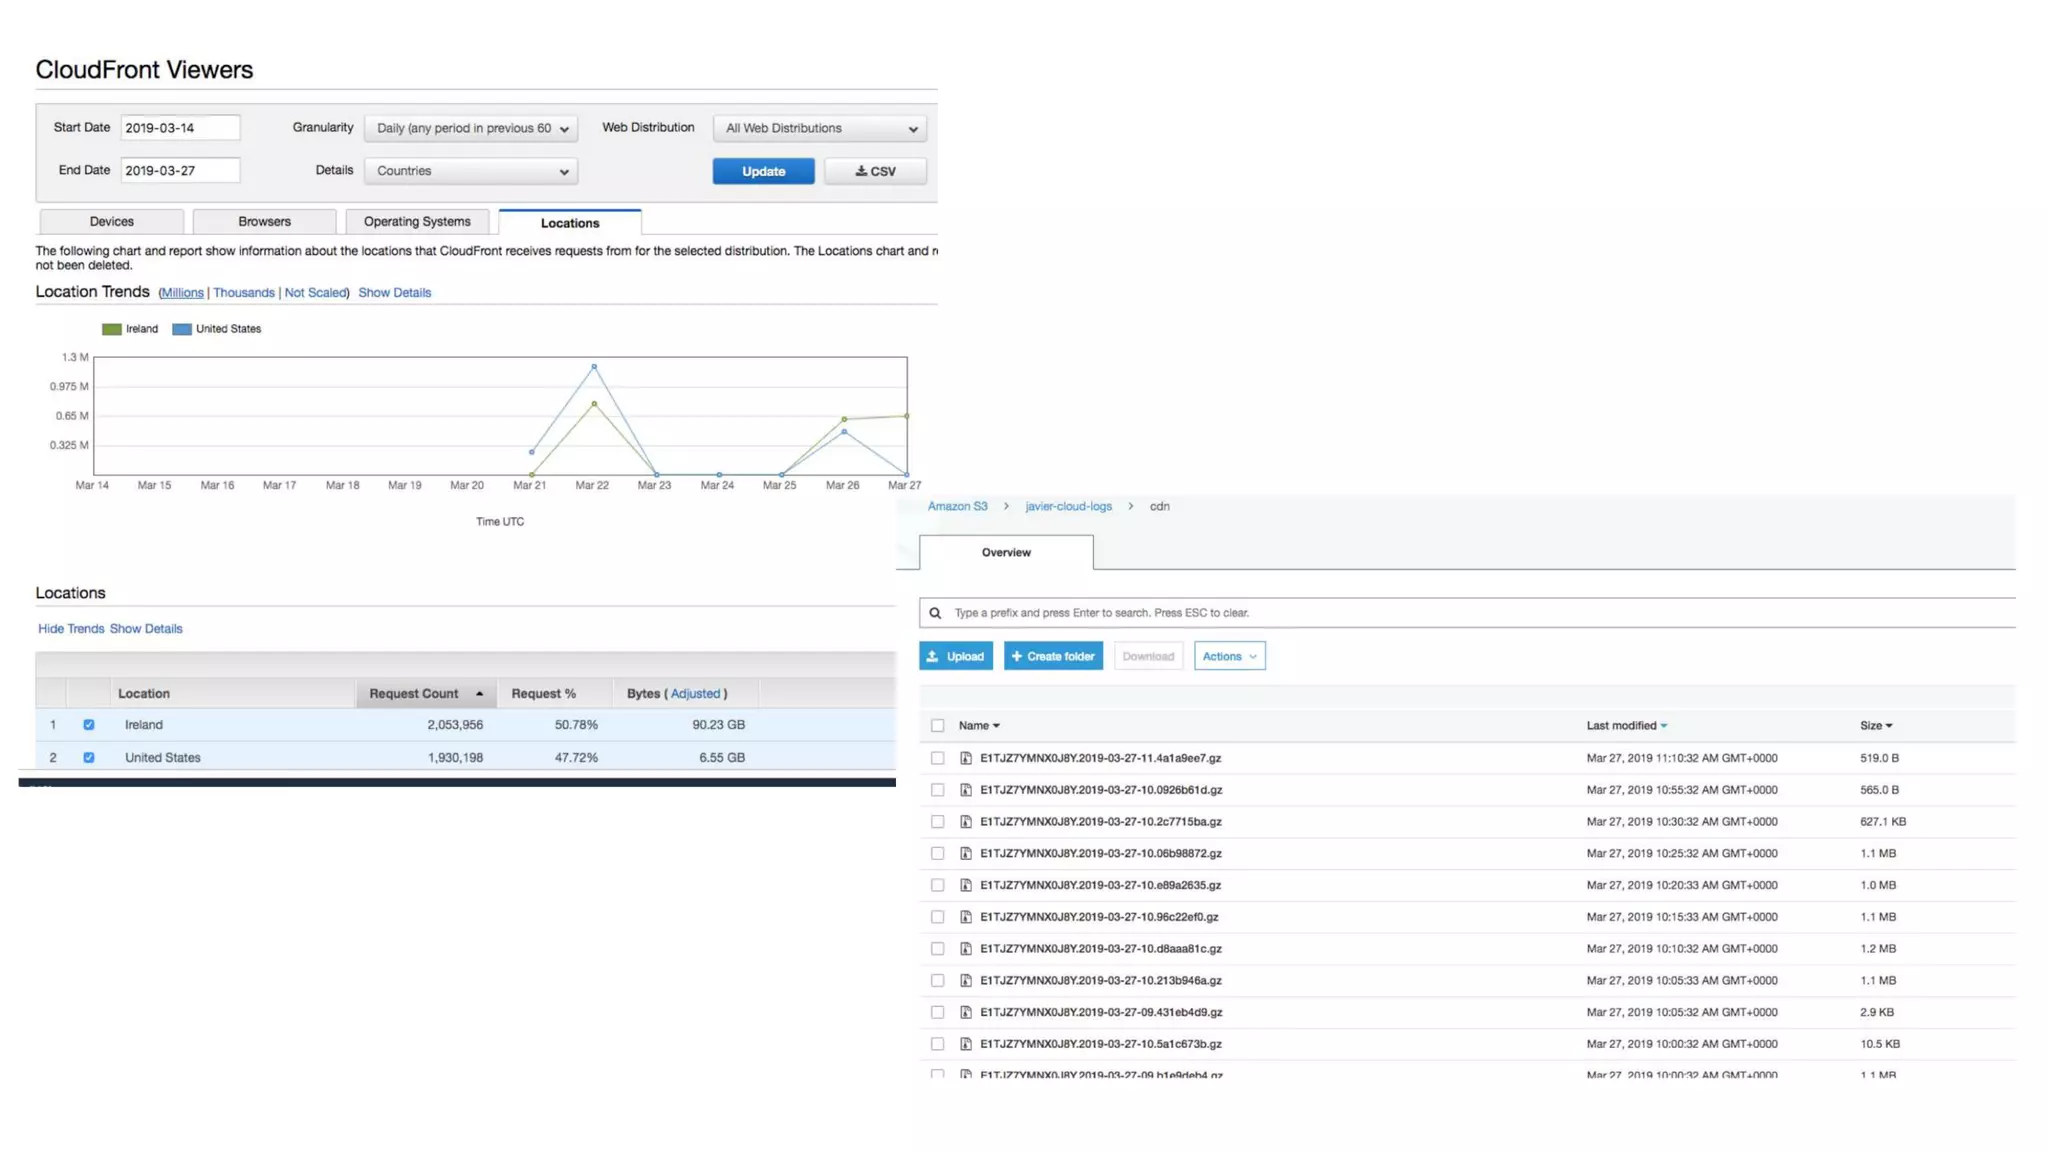2048x1152 pixels.
Task: Open javier-cloud-logs breadcrumb link
Action: click(1068, 506)
